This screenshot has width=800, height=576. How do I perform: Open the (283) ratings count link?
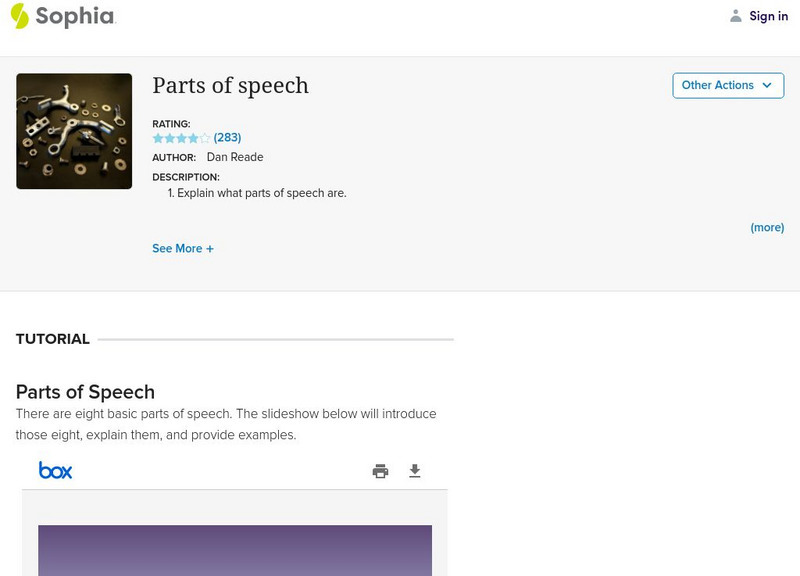click(x=228, y=138)
